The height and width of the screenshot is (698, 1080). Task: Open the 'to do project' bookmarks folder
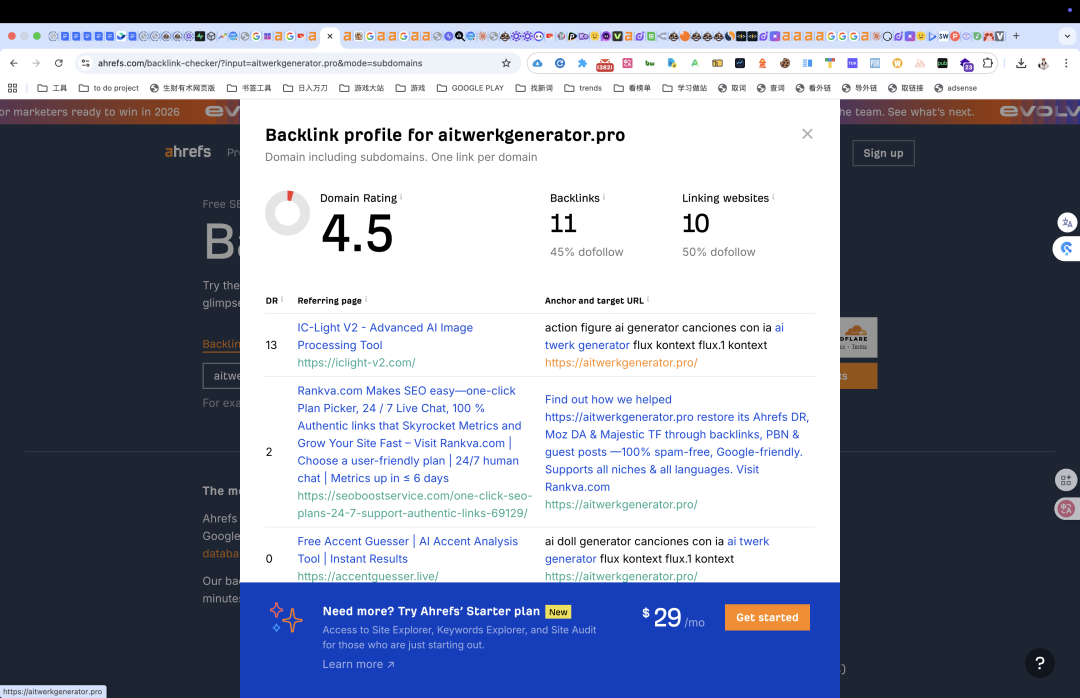tap(109, 88)
